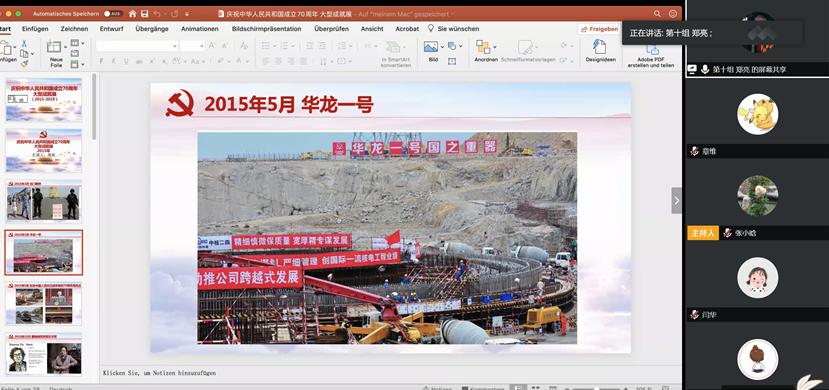Open the Neue Folie dropdown arrow

65,47
